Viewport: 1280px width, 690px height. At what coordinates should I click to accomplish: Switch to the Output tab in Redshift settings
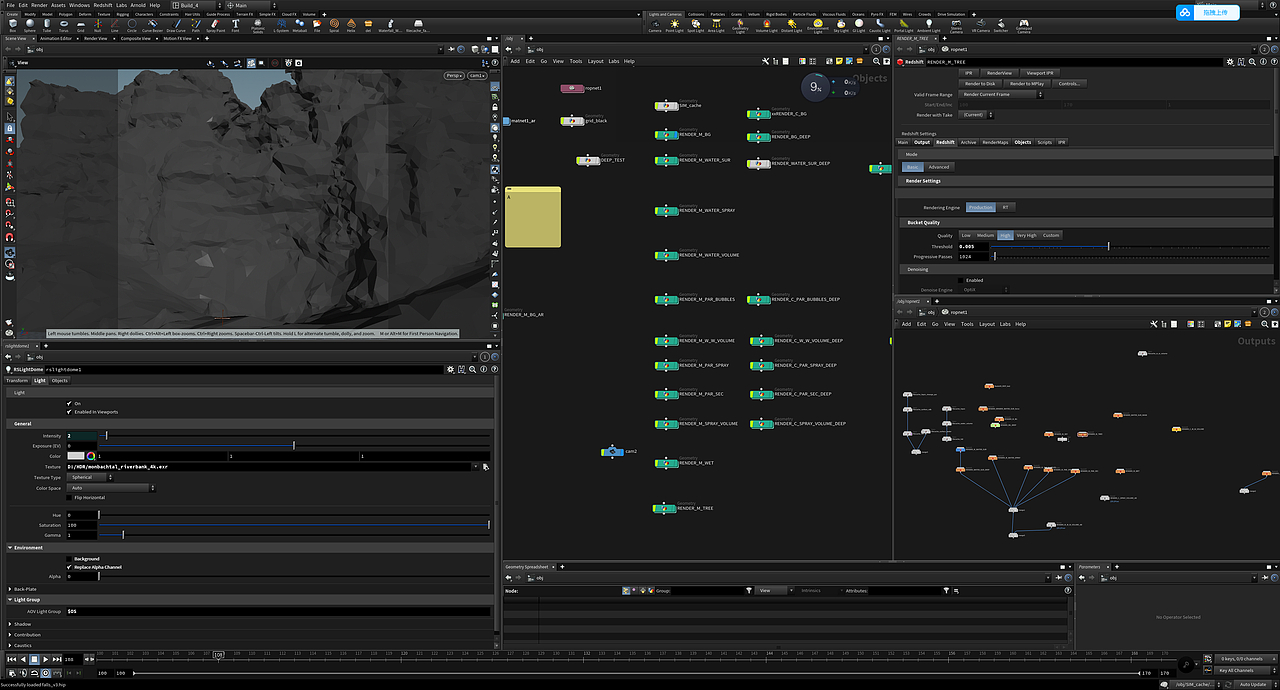[x=922, y=142]
